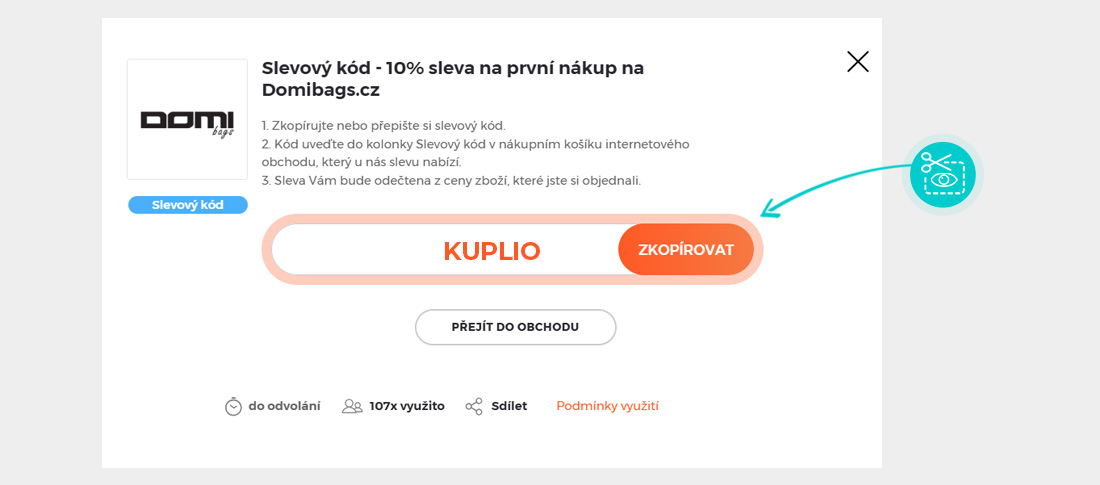
Task: Click the 10% sleva heading title
Action: click(452, 68)
